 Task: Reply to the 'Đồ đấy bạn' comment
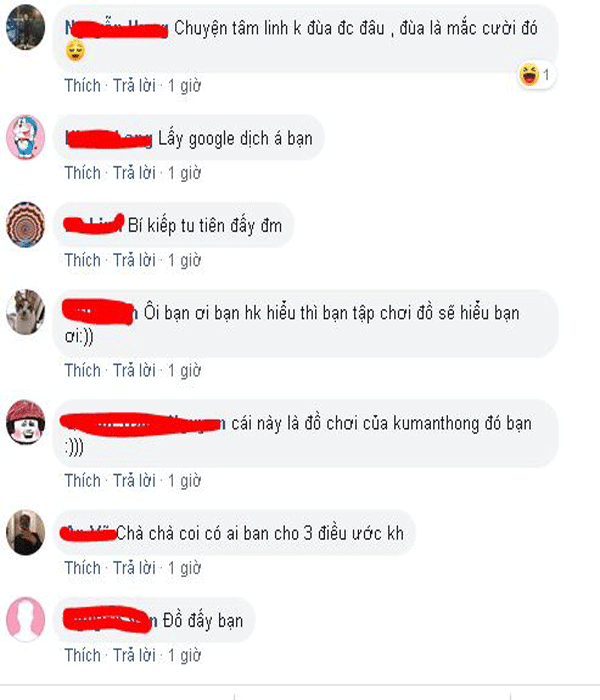pos(134,655)
